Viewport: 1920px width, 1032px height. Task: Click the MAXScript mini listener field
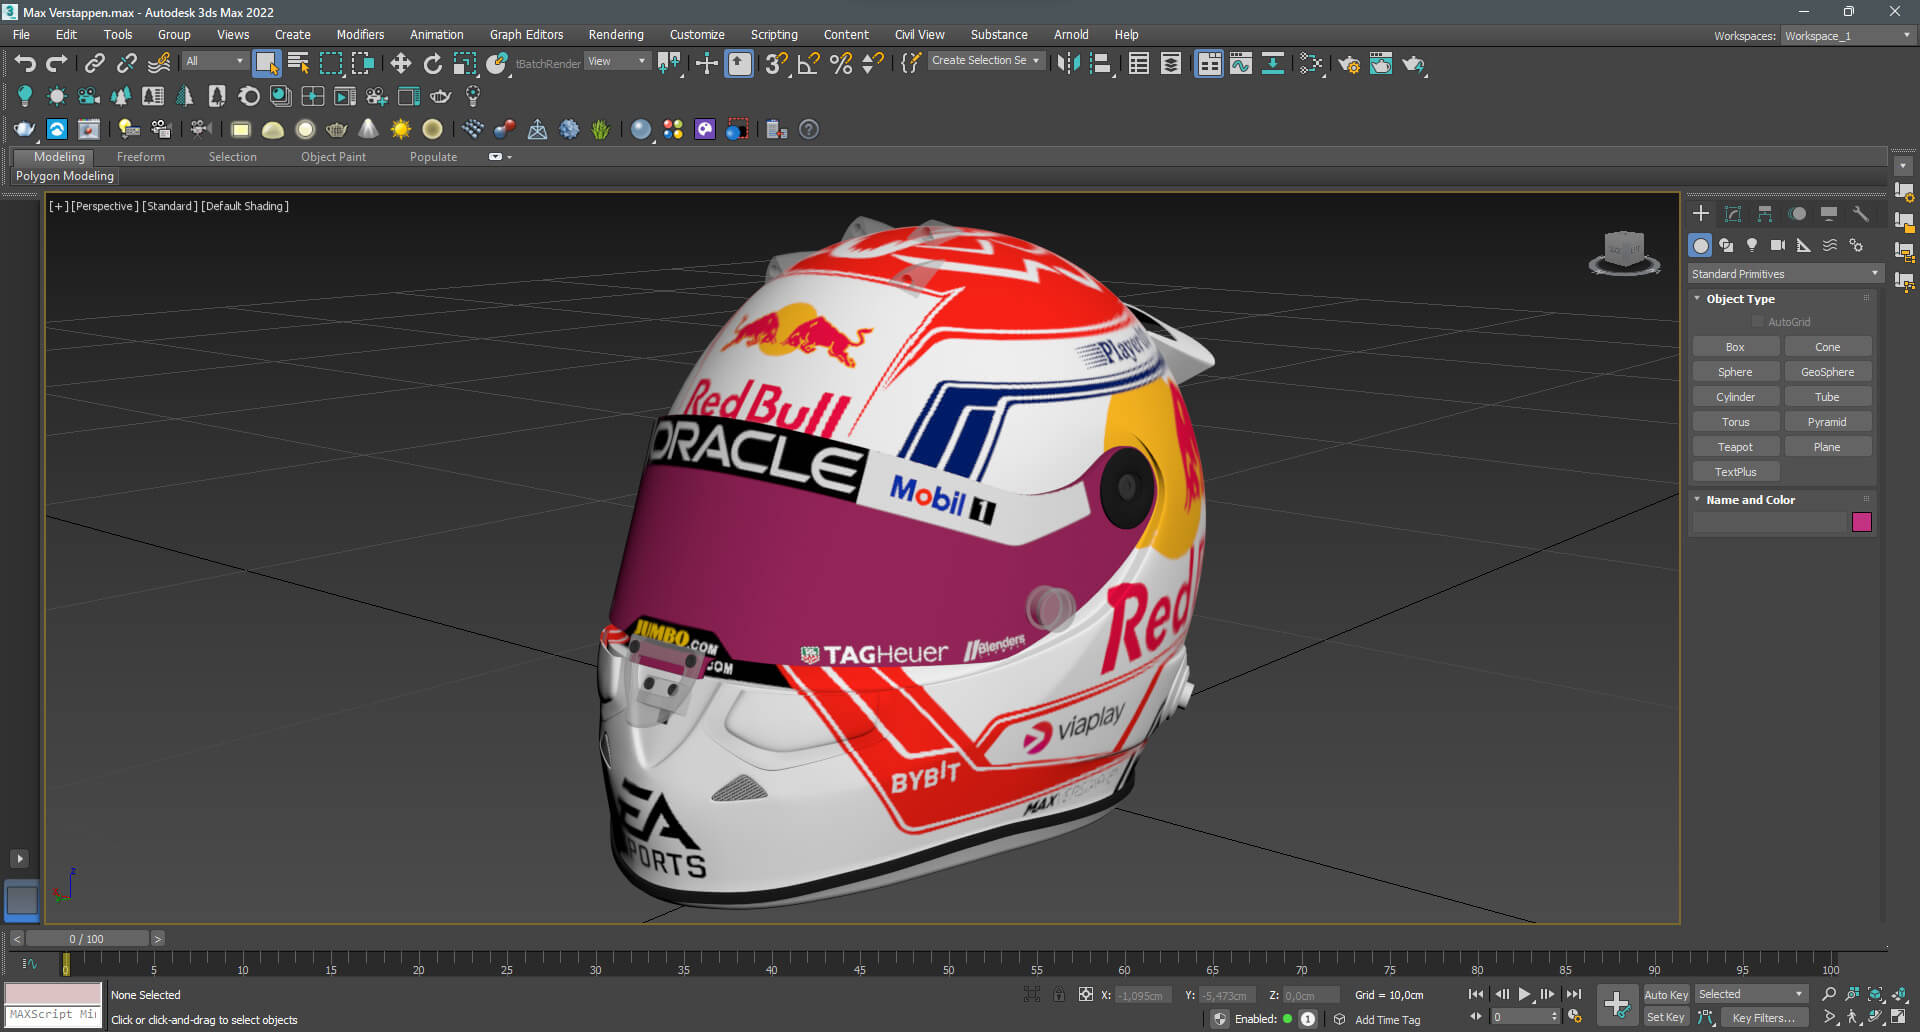pyautogui.click(x=53, y=1014)
